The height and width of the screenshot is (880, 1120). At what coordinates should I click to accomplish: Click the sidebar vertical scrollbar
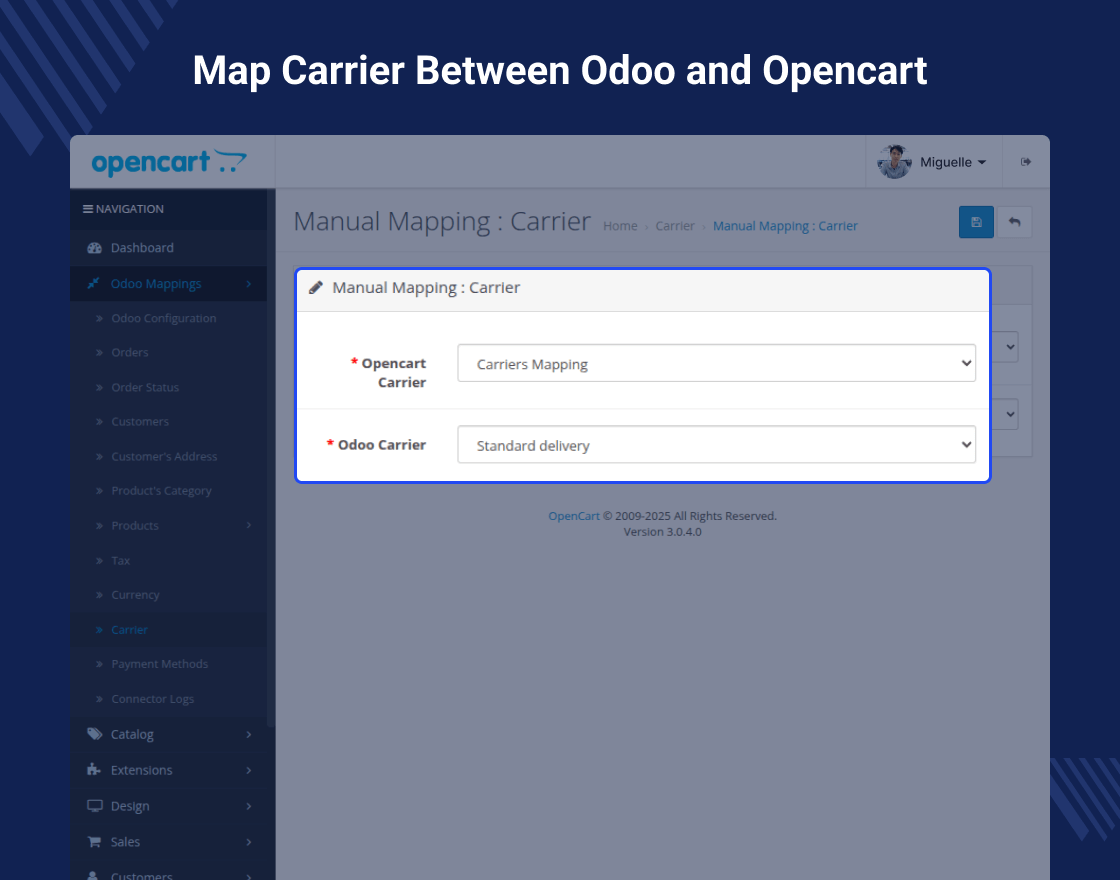[271, 457]
